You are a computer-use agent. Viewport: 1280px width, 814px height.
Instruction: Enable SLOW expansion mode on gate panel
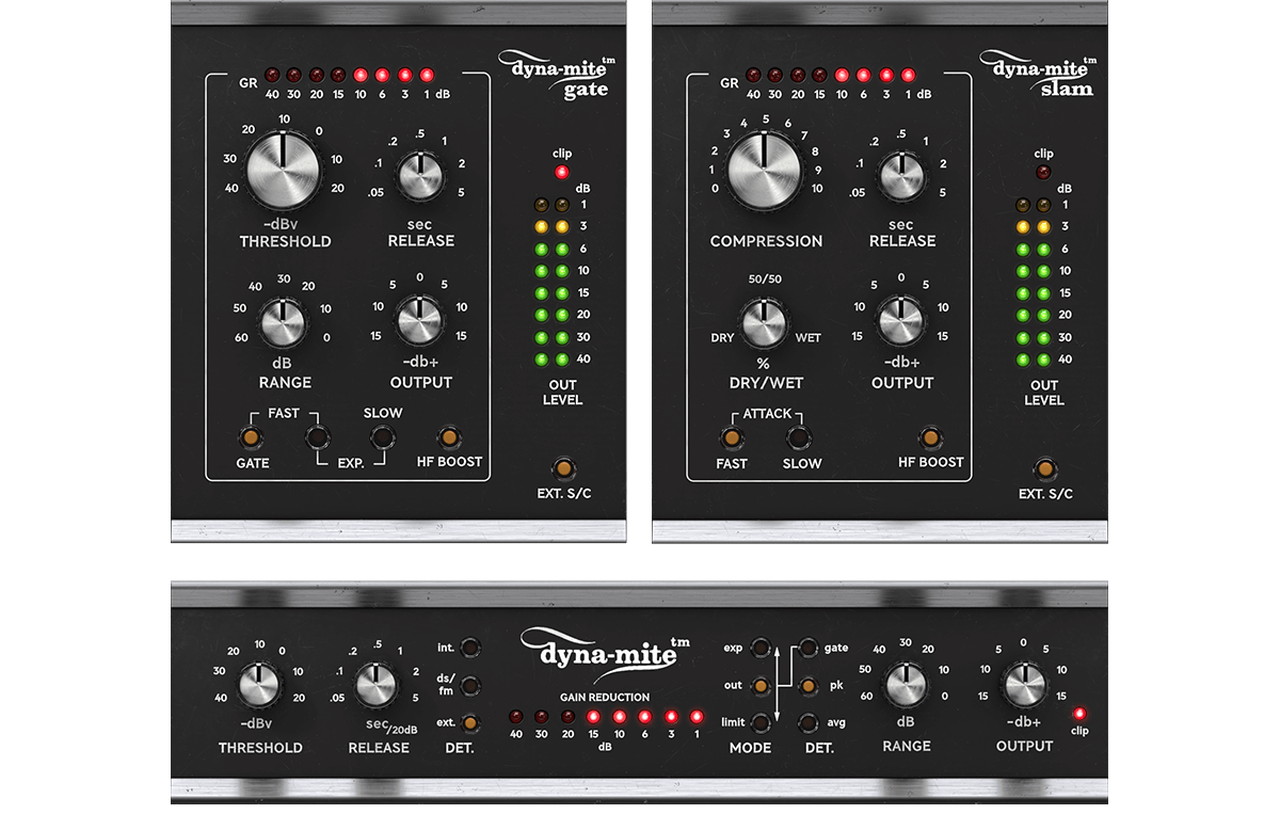(x=381, y=438)
